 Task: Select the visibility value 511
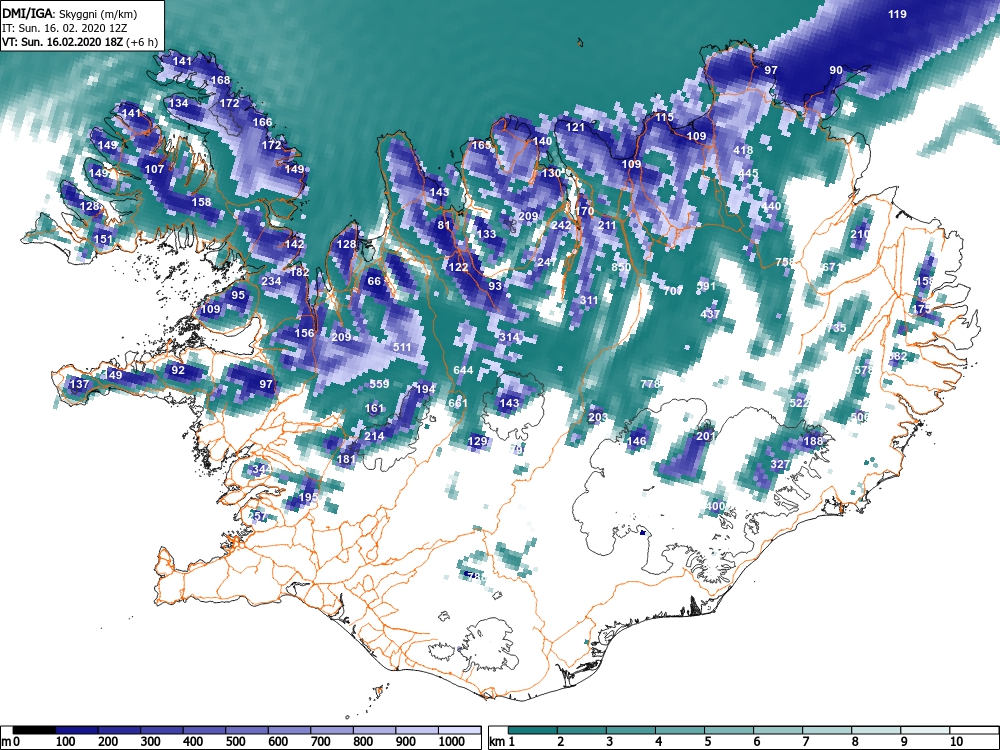pyautogui.click(x=402, y=347)
